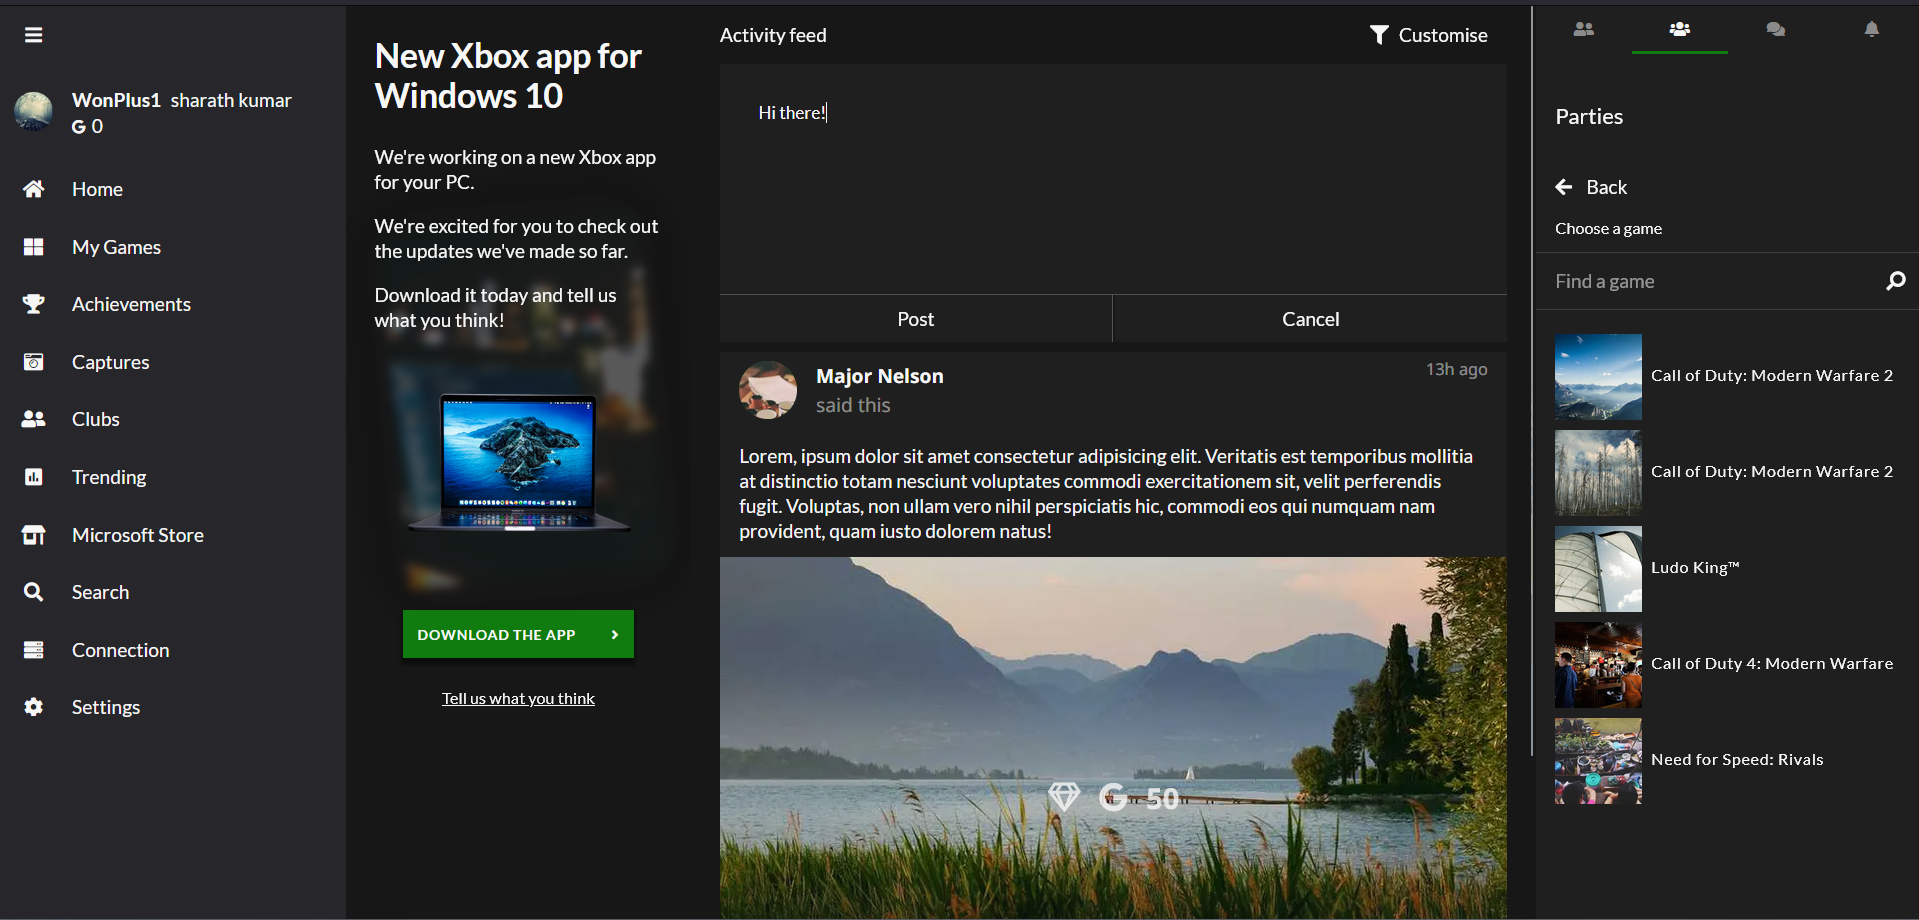This screenshot has width=1919, height=920.
Task: Click the Customise text button
Action: point(1443,35)
